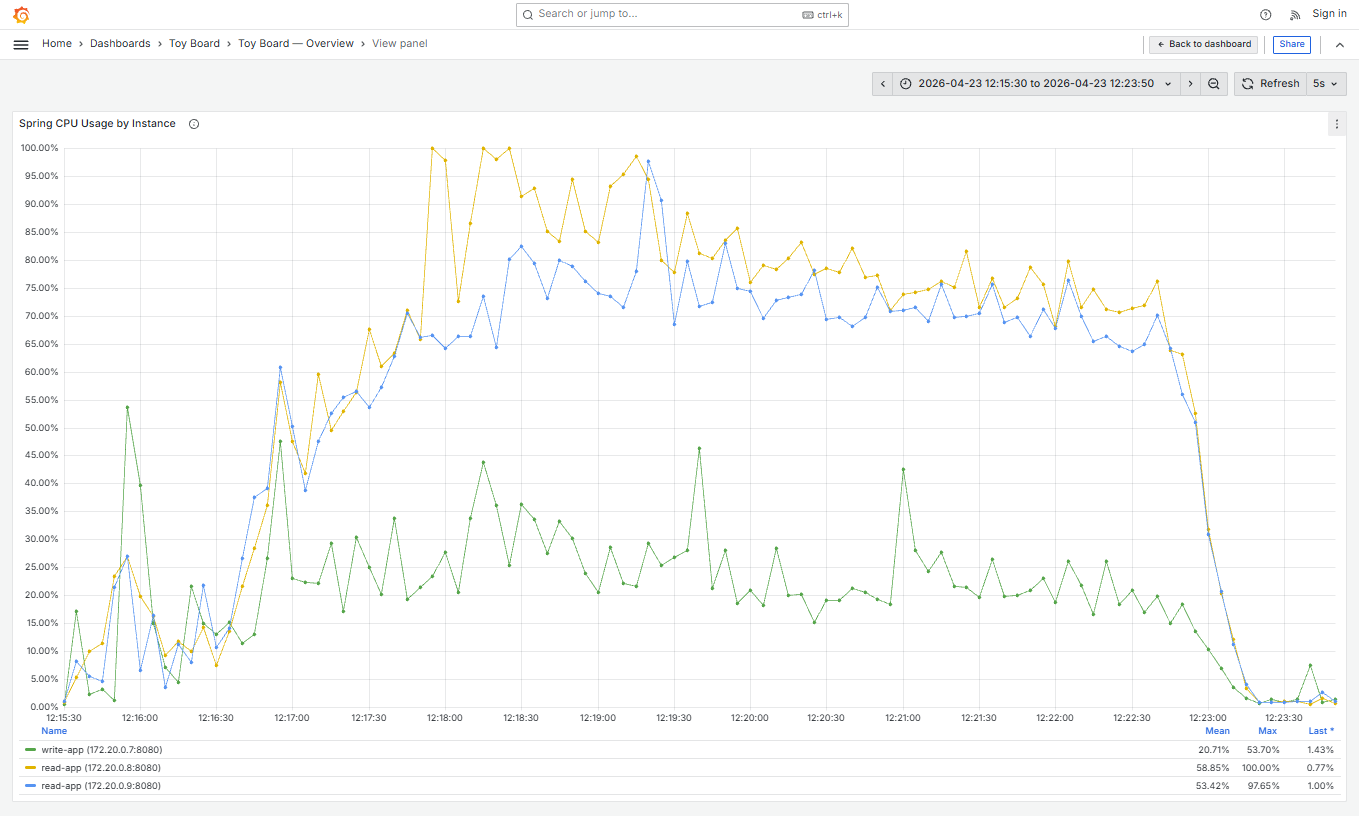Focus the Search or jump to field
Screen dimensions: 1359x816
682,14
